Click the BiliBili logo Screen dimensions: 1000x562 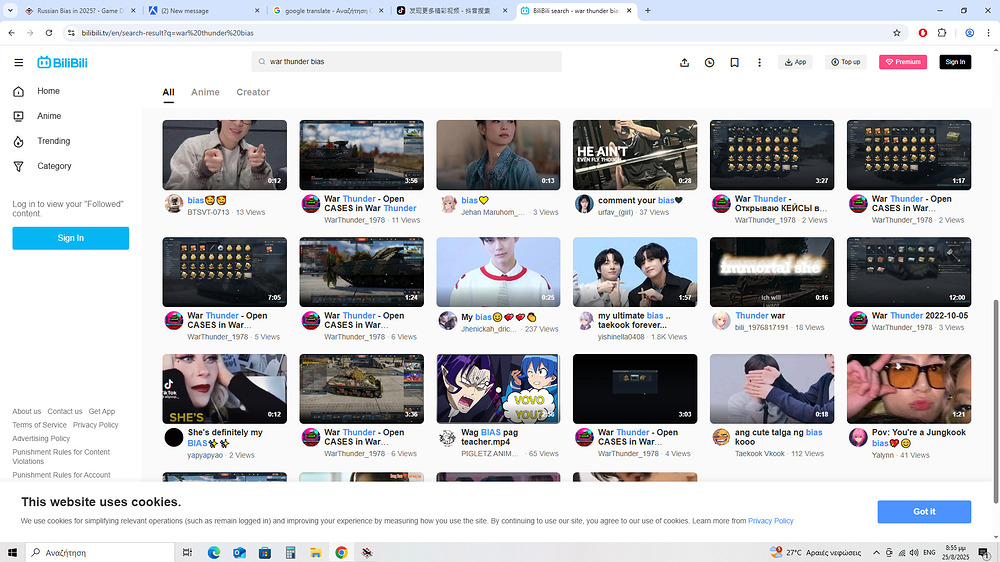click(62, 63)
